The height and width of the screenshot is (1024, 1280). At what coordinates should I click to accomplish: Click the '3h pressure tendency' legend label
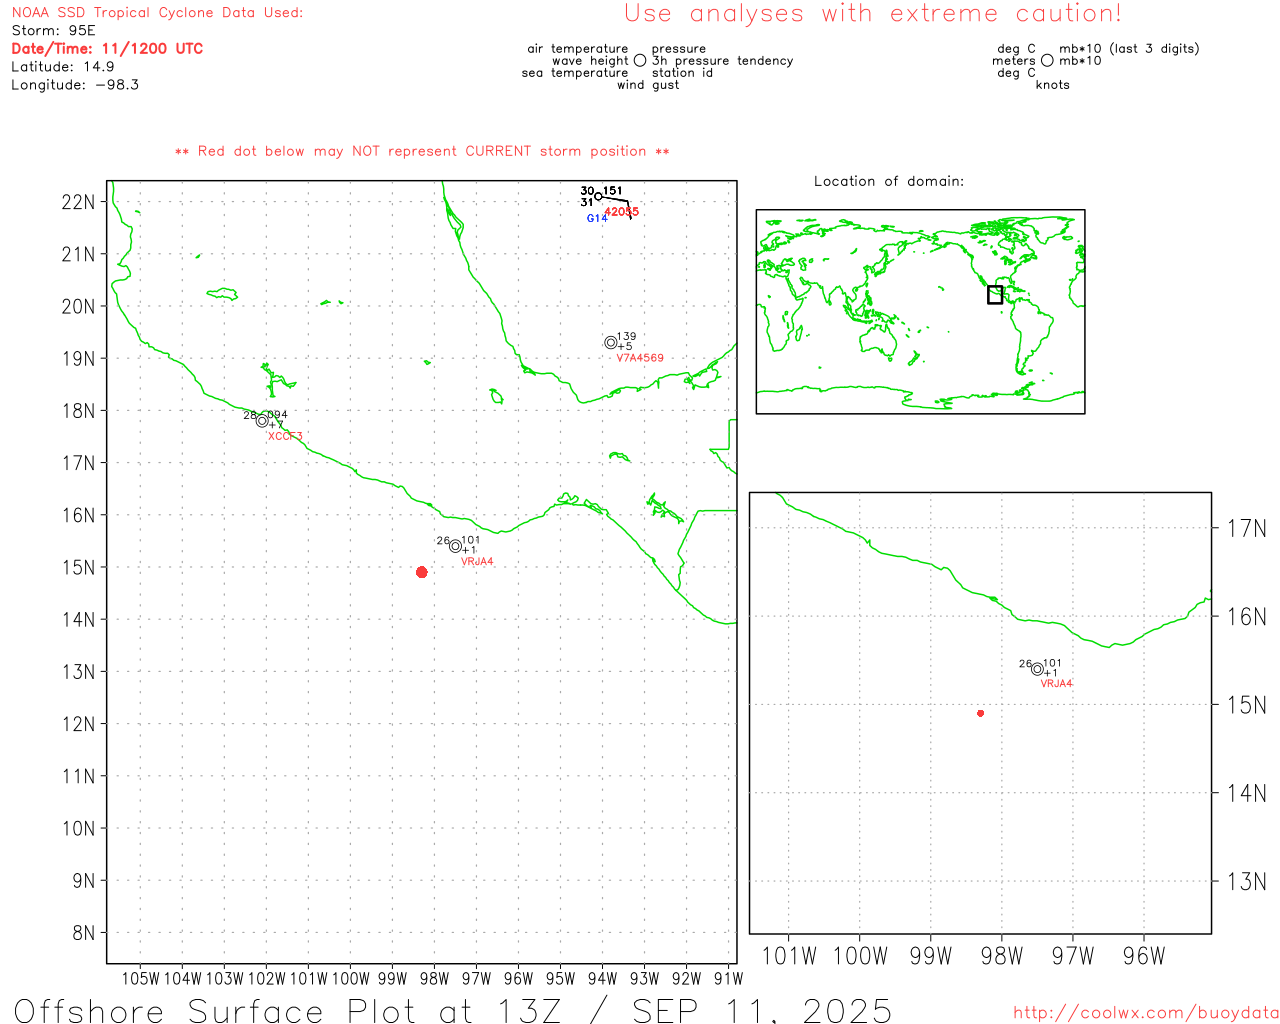pos(723,61)
